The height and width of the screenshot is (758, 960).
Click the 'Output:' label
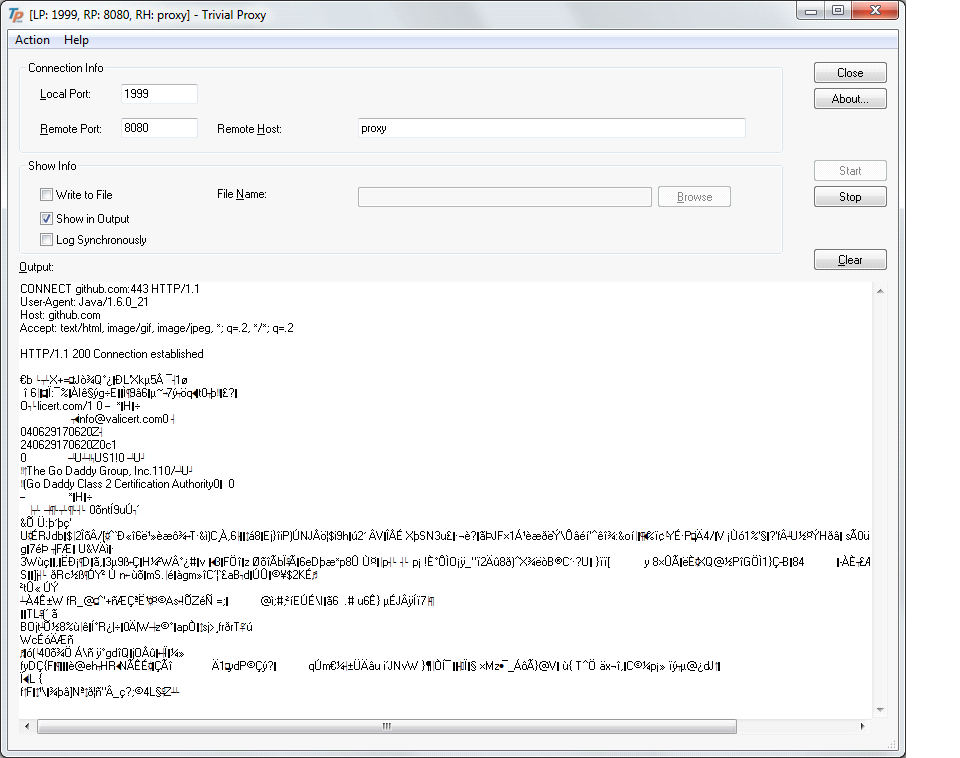pos(36,267)
